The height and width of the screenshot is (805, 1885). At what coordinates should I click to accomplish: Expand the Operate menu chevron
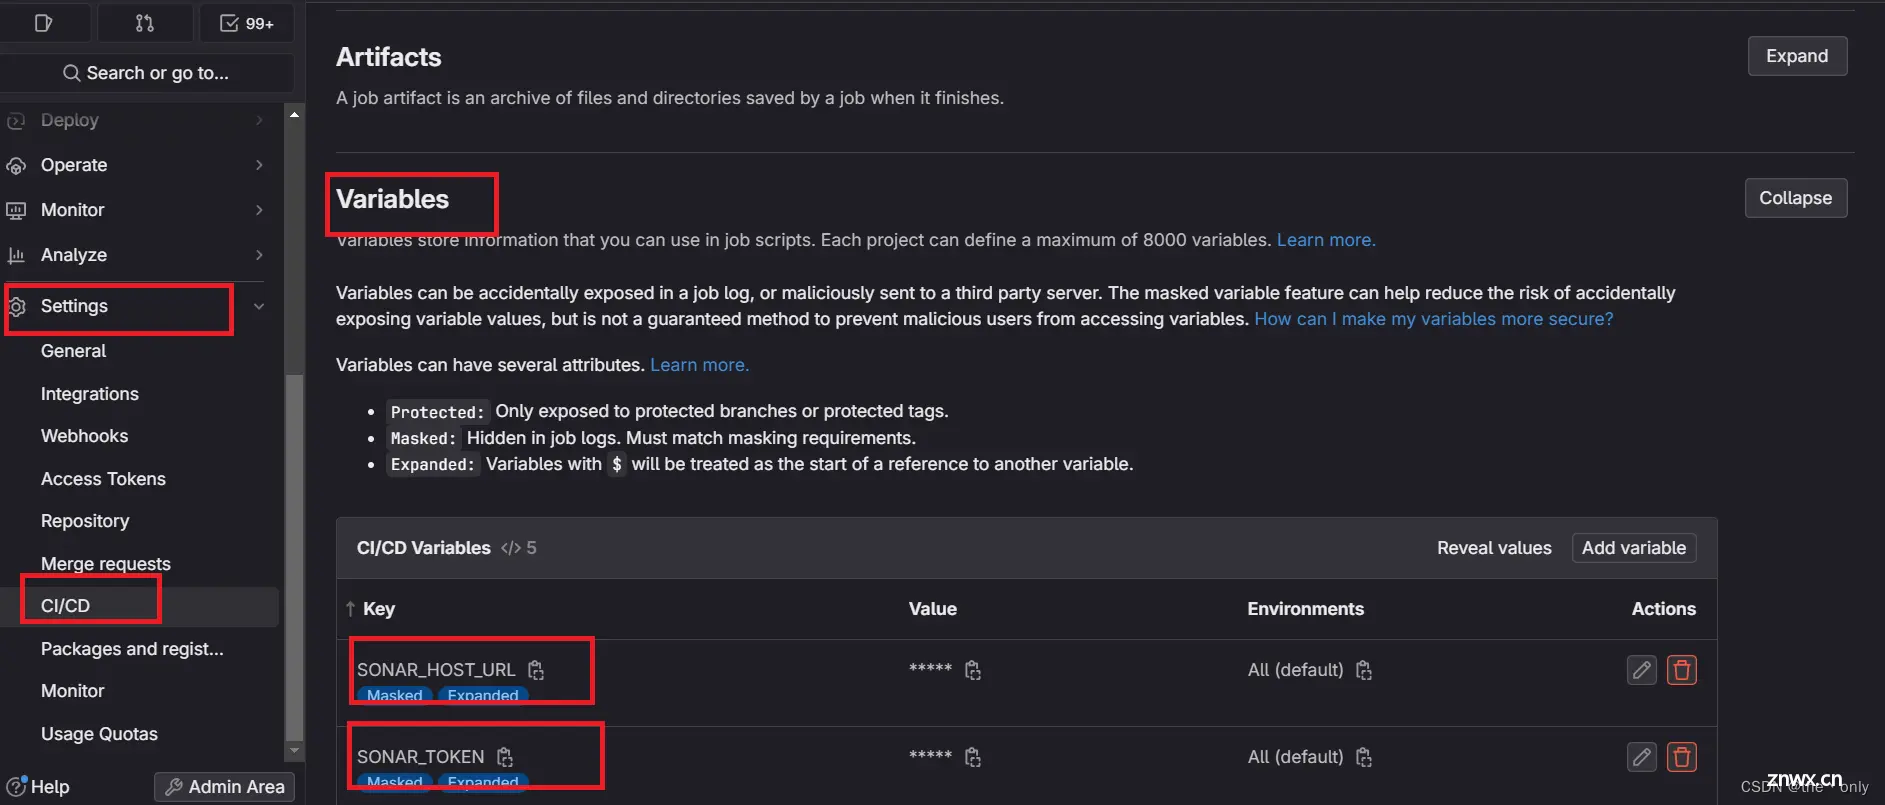pos(259,165)
